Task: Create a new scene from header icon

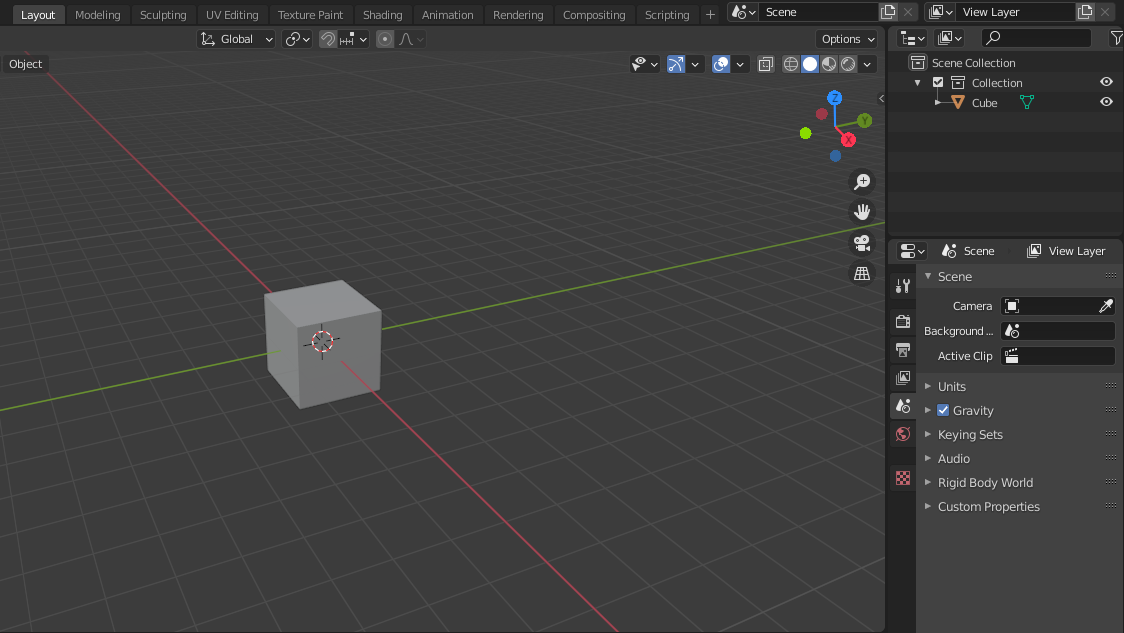Action: tap(888, 12)
